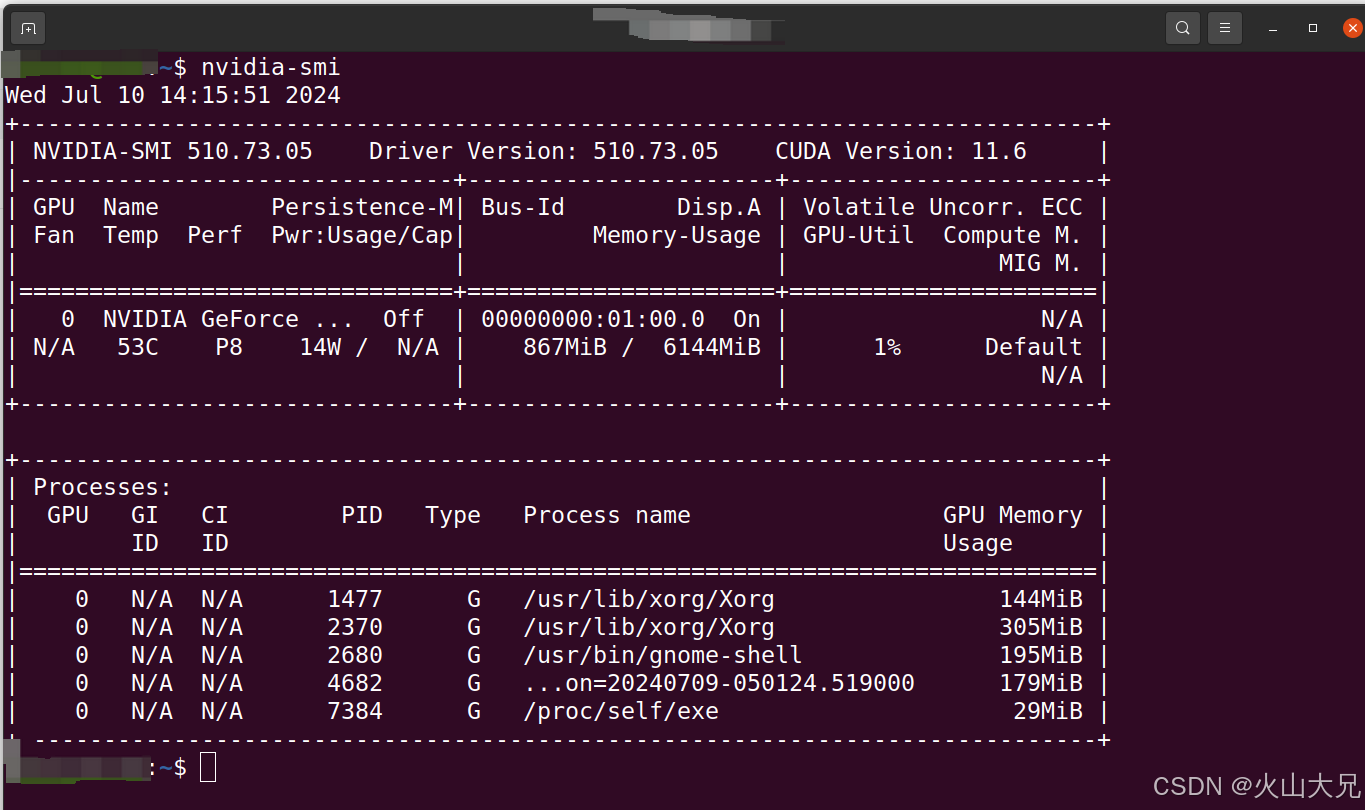Click PID 1477 in the processes table
1365x810 pixels.
[355, 599]
